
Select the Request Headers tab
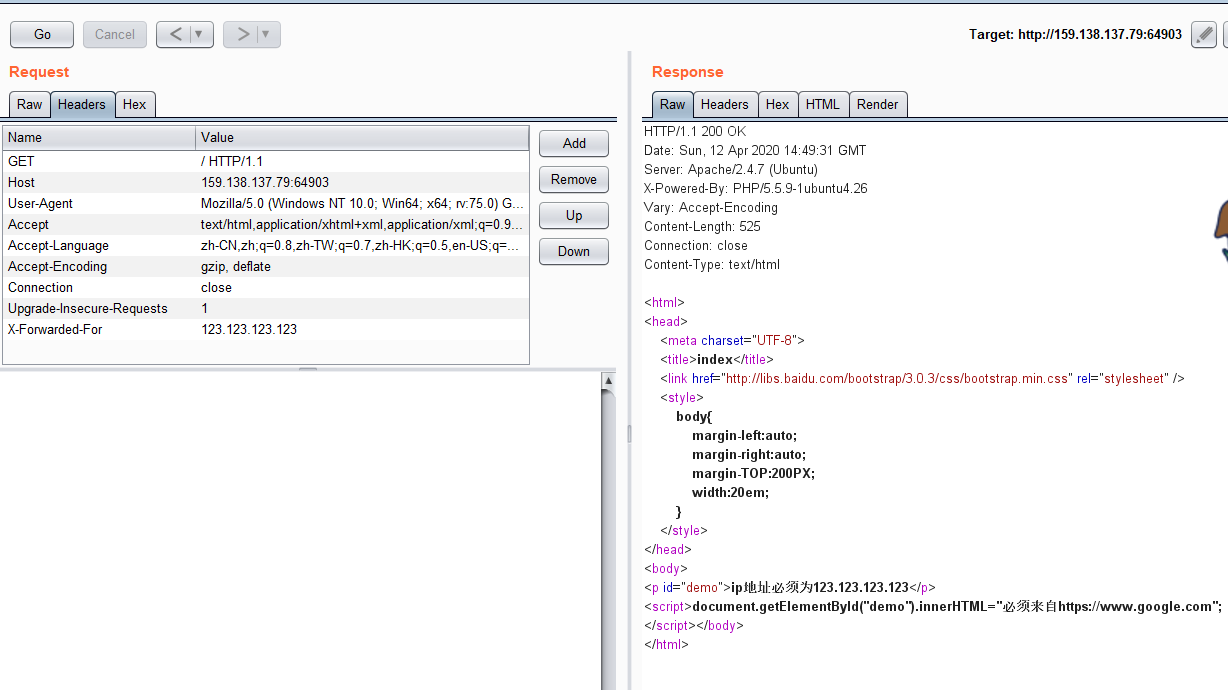82,104
